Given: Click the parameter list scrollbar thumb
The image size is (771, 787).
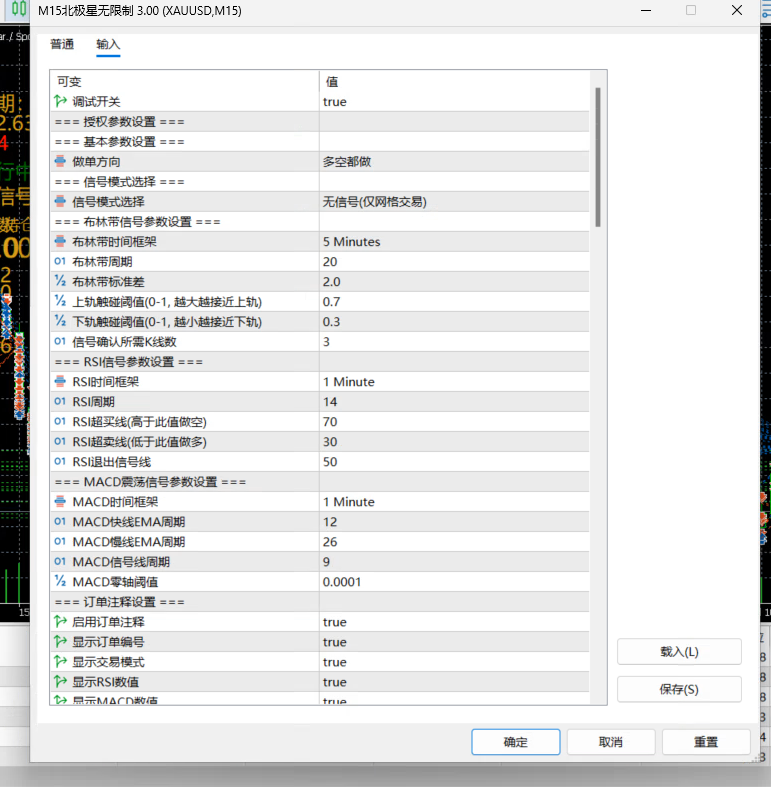Looking at the screenshot, I should tap(597, 157).
